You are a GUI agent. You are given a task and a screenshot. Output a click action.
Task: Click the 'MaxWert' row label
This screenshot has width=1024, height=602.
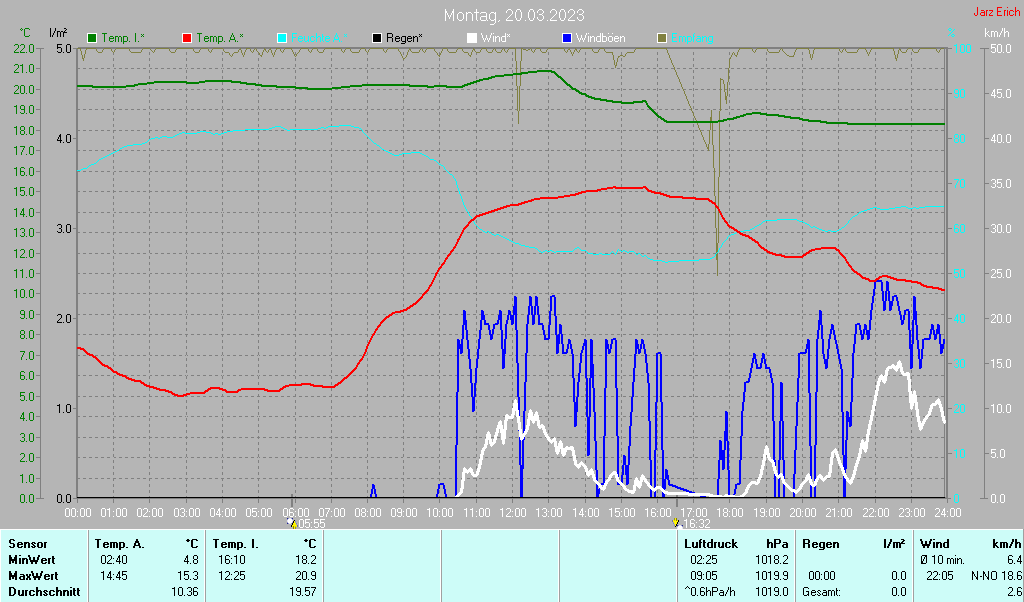(x=33, y=577)
